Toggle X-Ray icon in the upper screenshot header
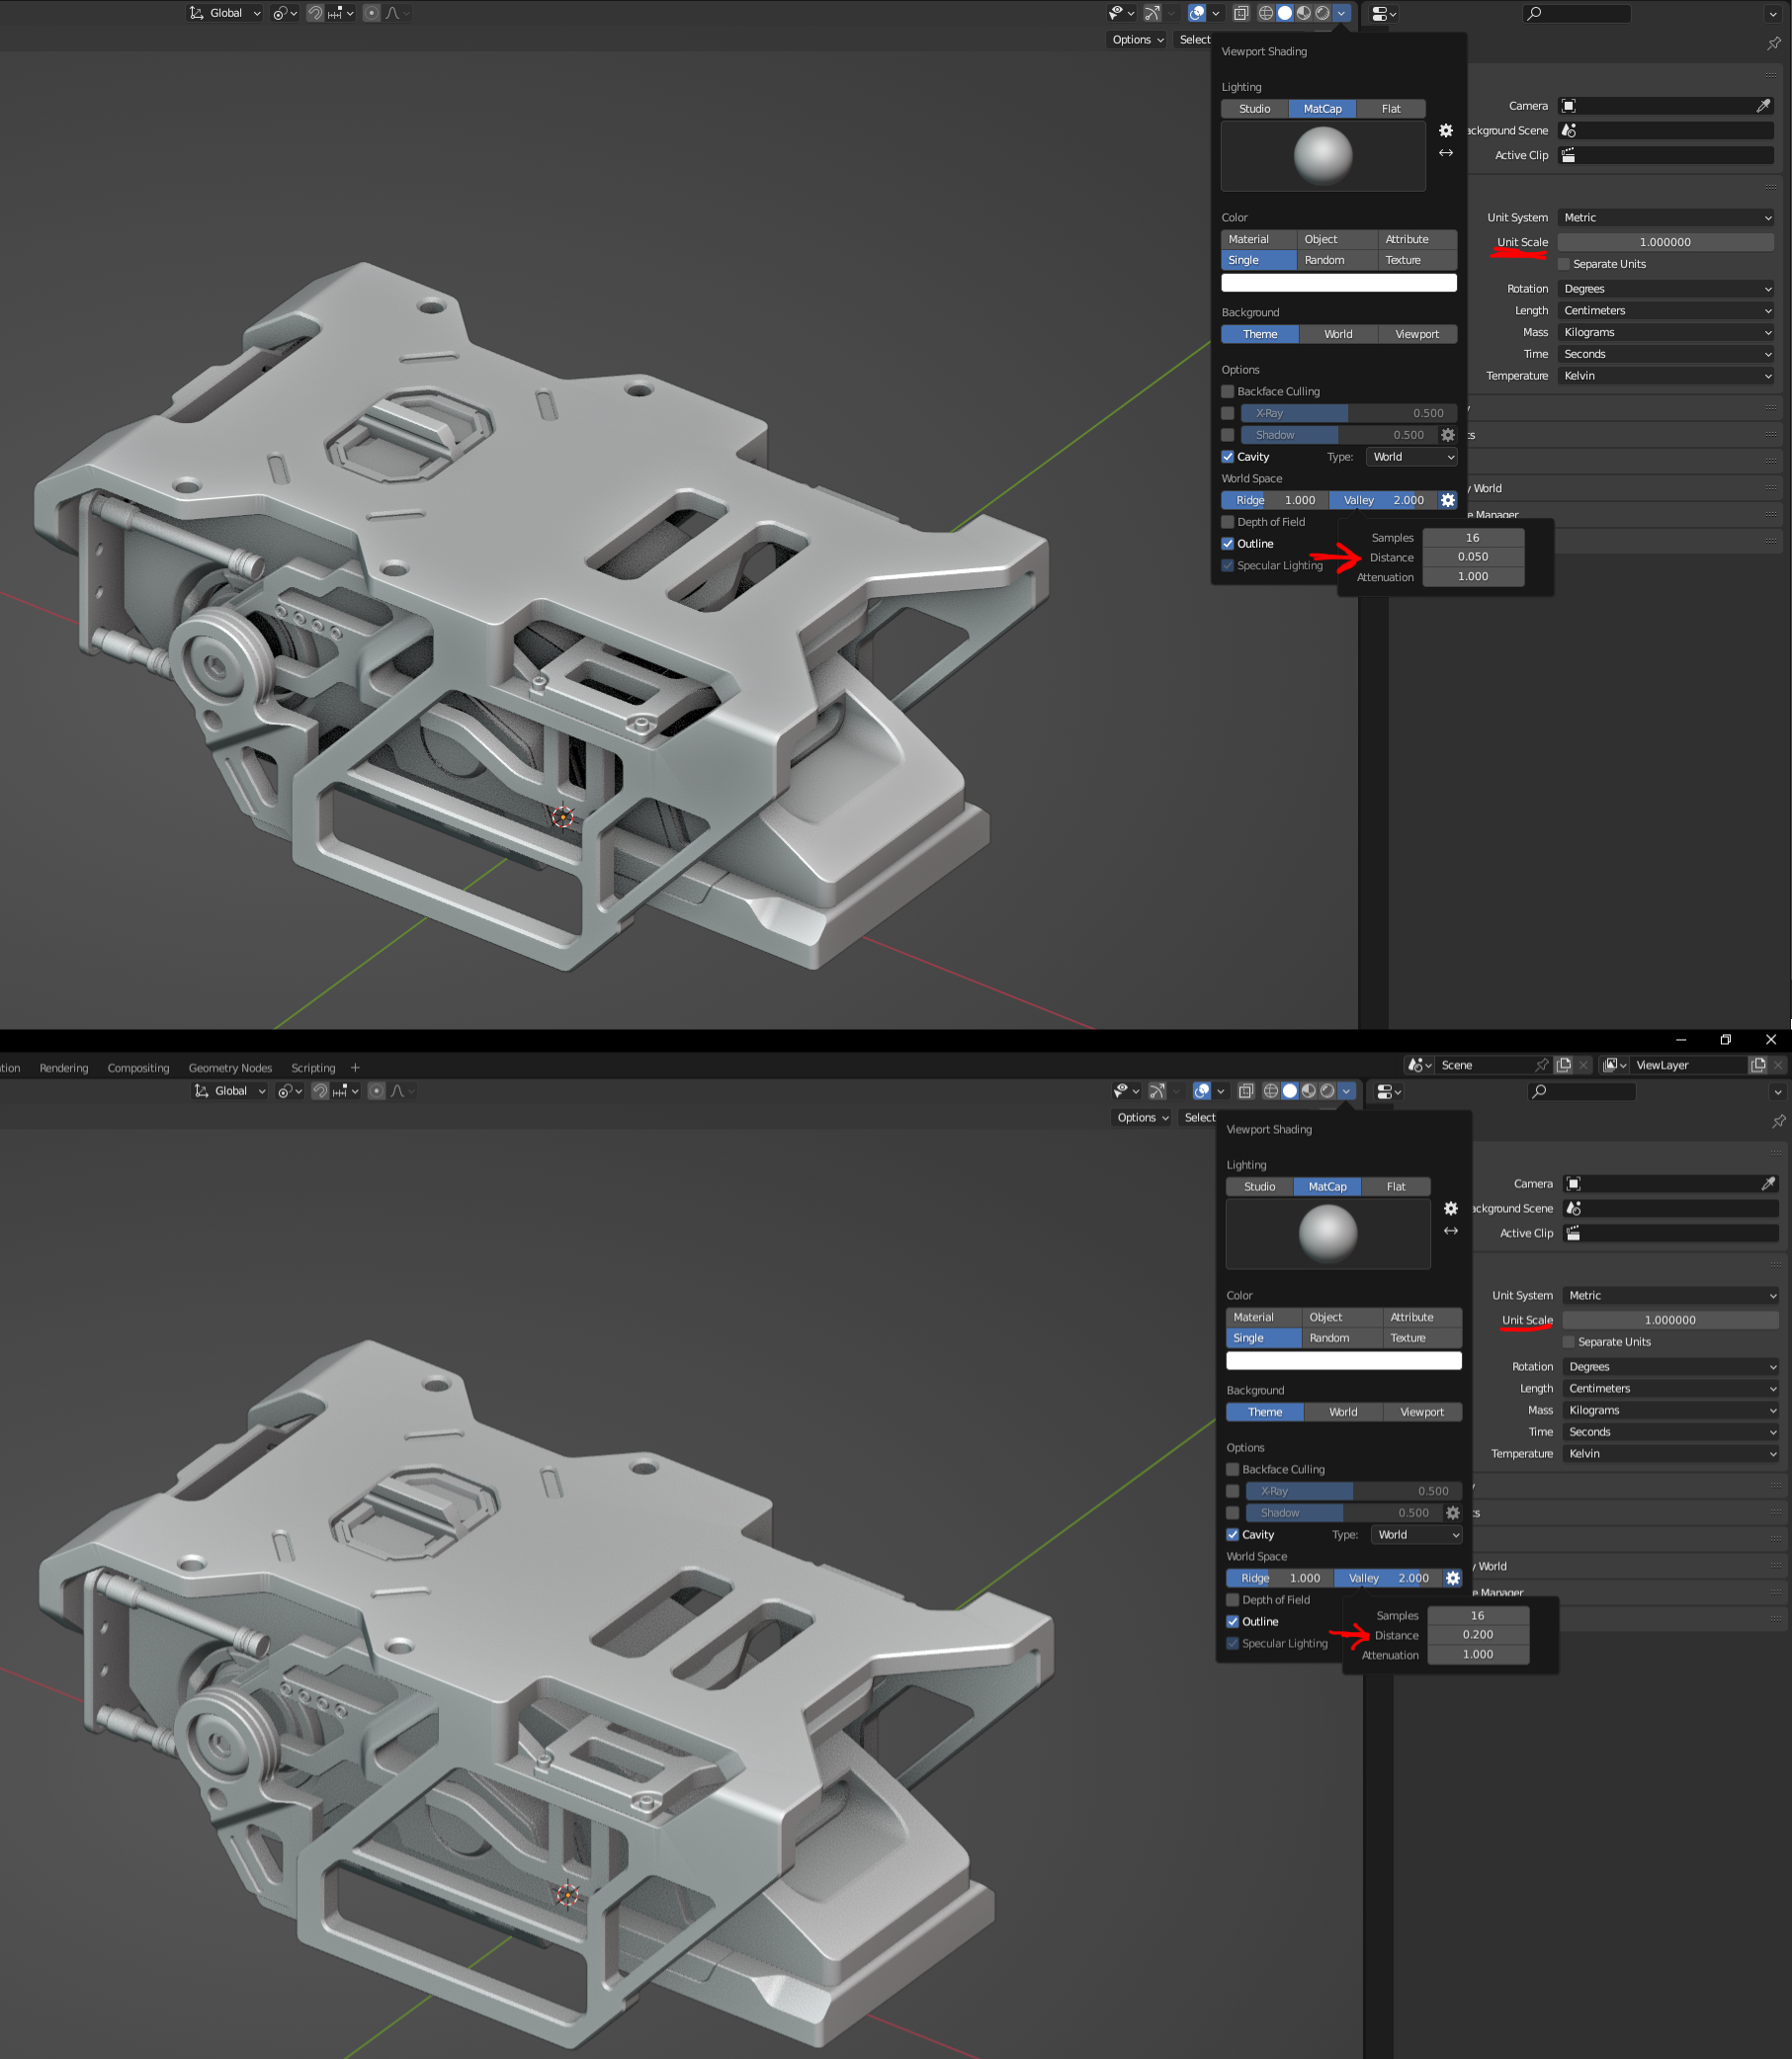This screenshot has width=1792, height=2059. (x=1241, y=13)
